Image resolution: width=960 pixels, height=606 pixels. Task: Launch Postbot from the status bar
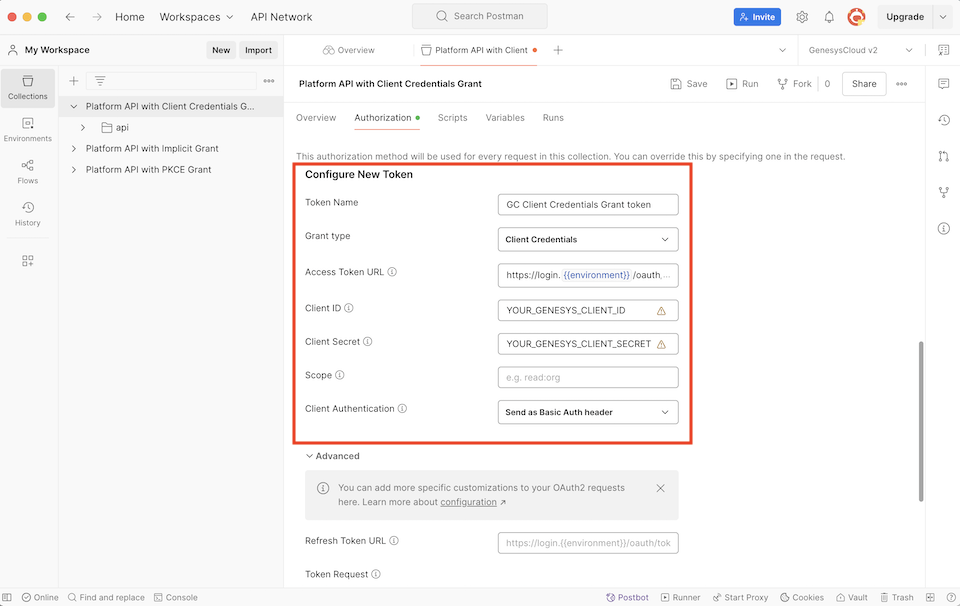click(x=628, y=597)
